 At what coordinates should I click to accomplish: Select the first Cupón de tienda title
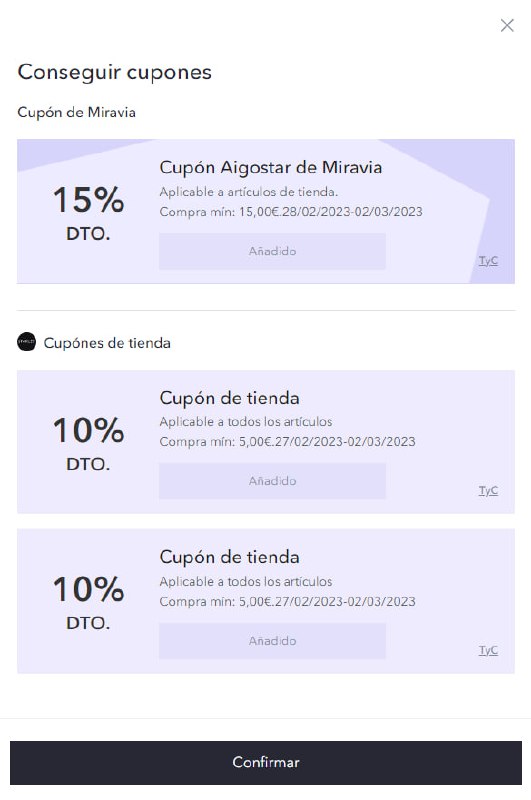pos(230,398)
